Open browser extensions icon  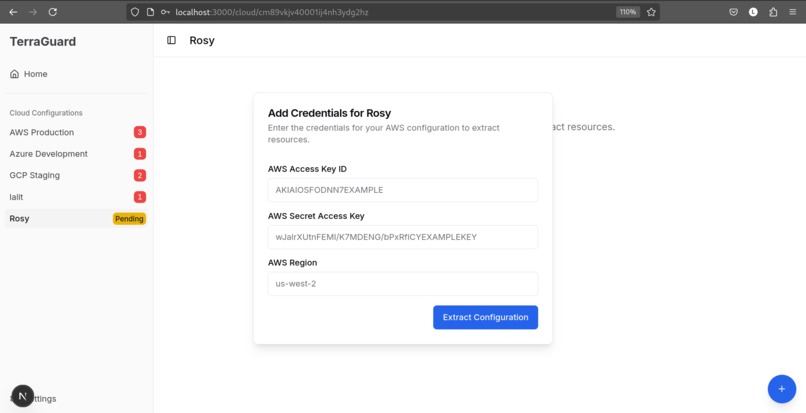[x=773, y=12]
